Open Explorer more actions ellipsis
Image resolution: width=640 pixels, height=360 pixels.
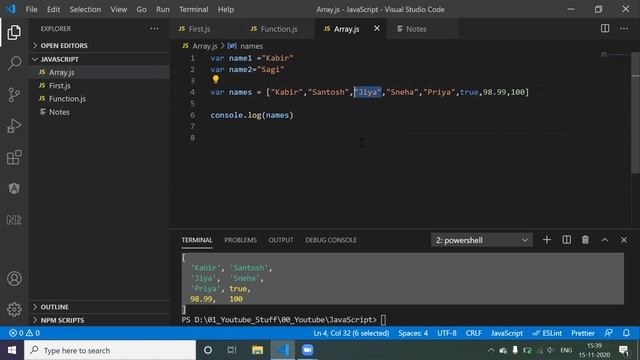(x=154, y=29)
